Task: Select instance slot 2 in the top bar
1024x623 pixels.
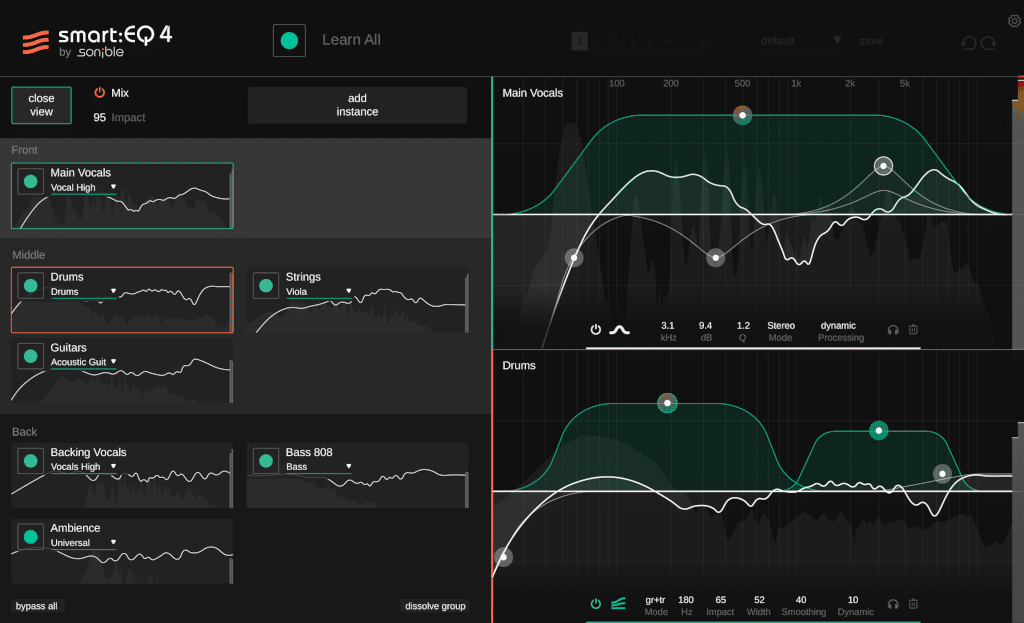Action: pyautogui.click(x=597, y=42)
